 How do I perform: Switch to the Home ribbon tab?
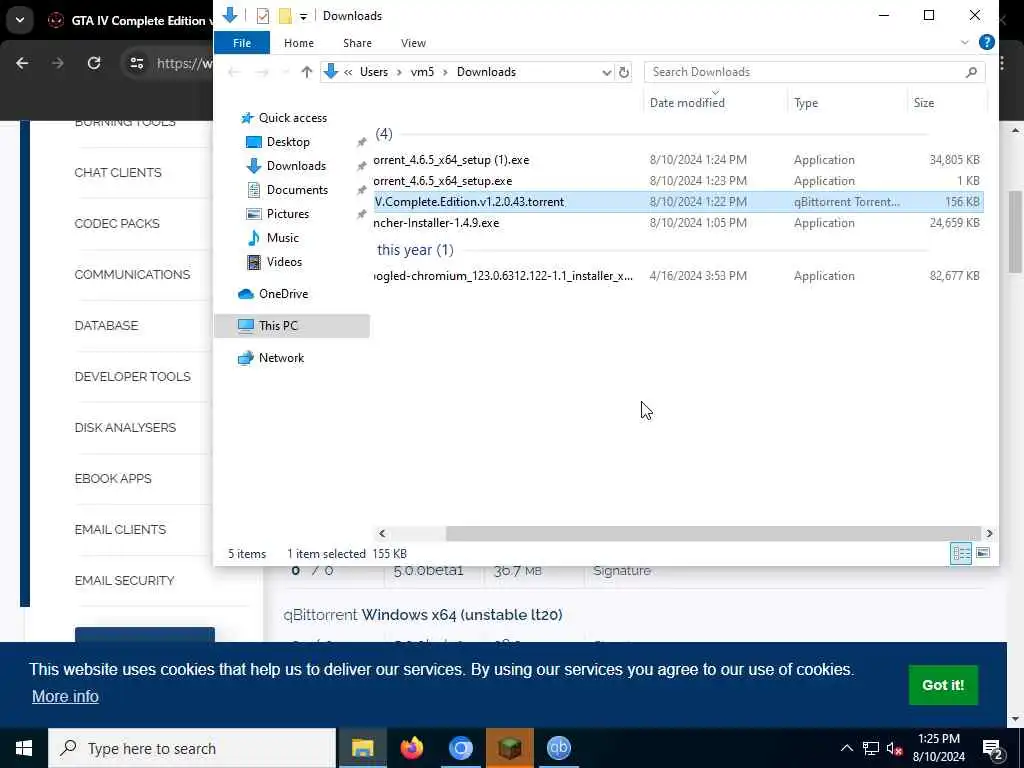(298, 43)
